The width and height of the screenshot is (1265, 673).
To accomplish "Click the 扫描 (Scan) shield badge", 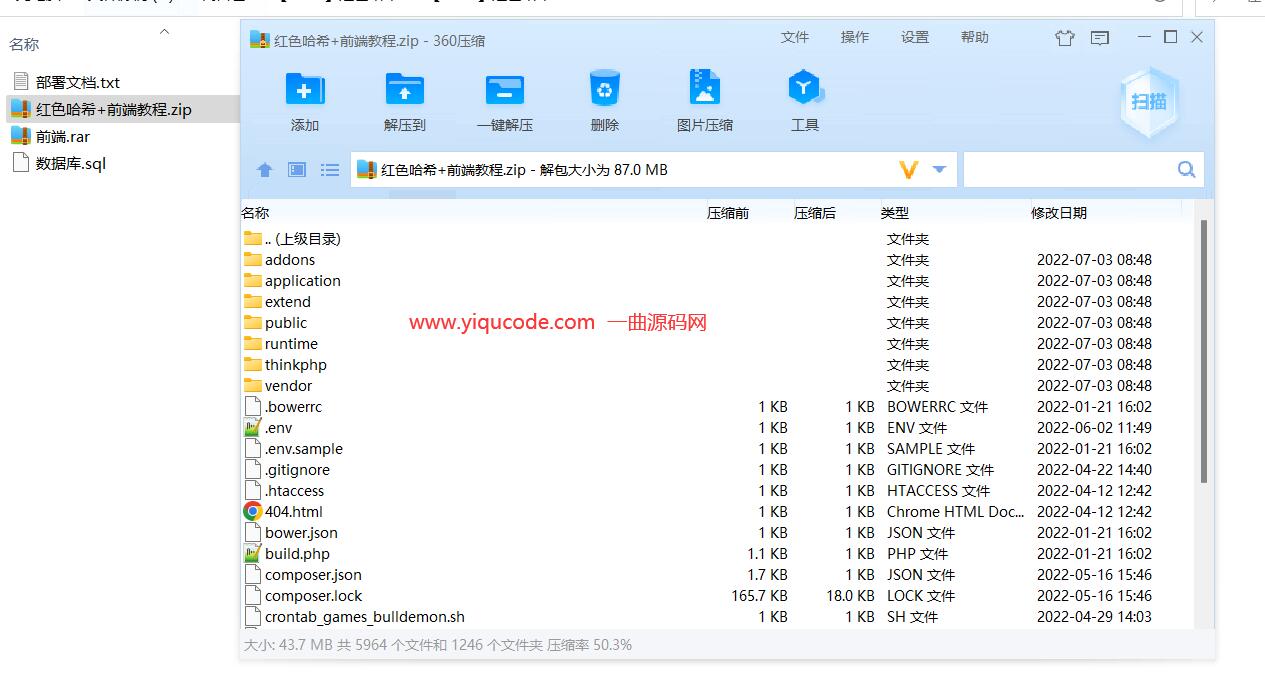I will pos(1149,102).
